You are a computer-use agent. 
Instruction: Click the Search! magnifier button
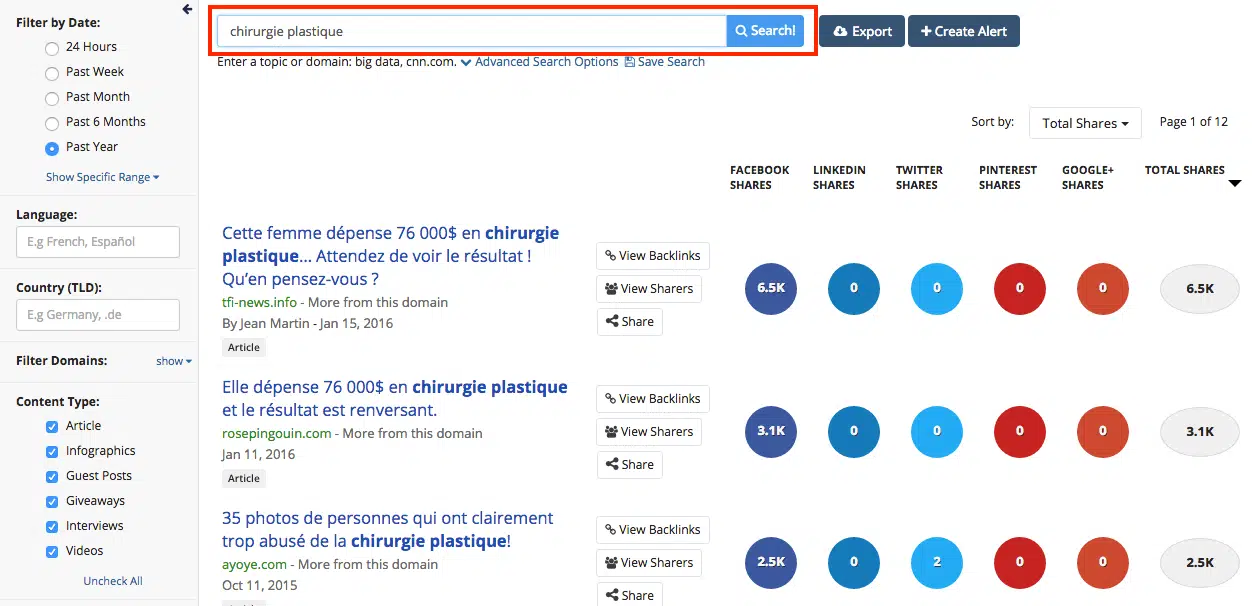tap(765, 31)
